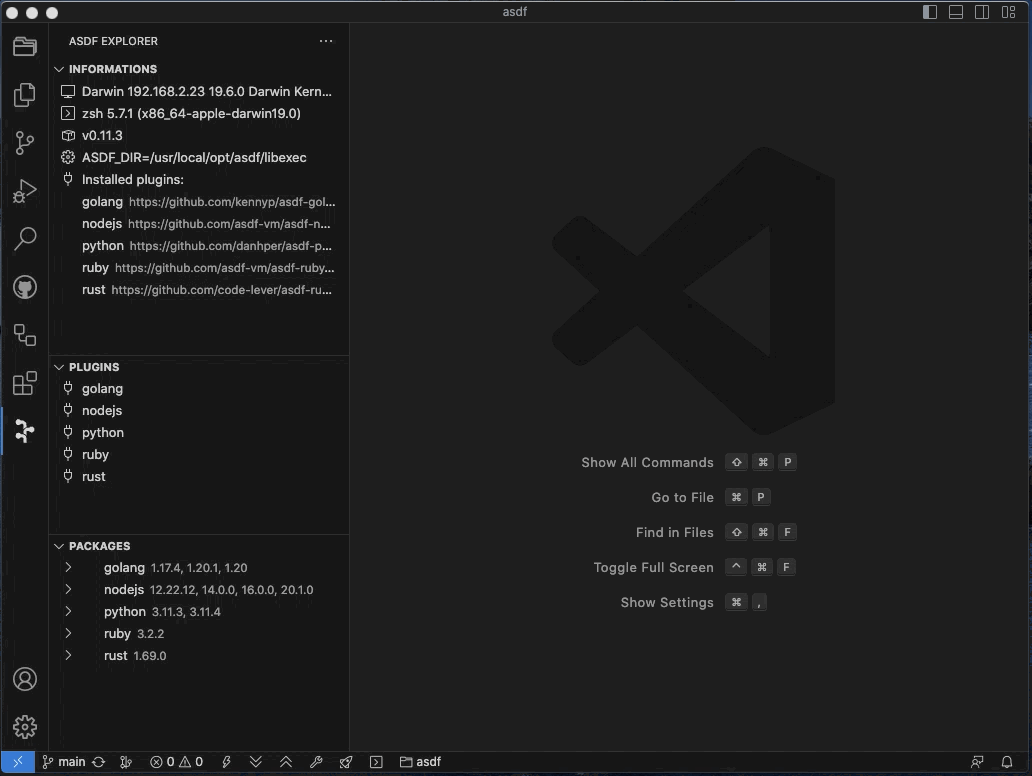Select golang github.com/kennyp plugin info row
Image resolution: width=1032 pixels, height=776 pixels.
click(199, 201)
